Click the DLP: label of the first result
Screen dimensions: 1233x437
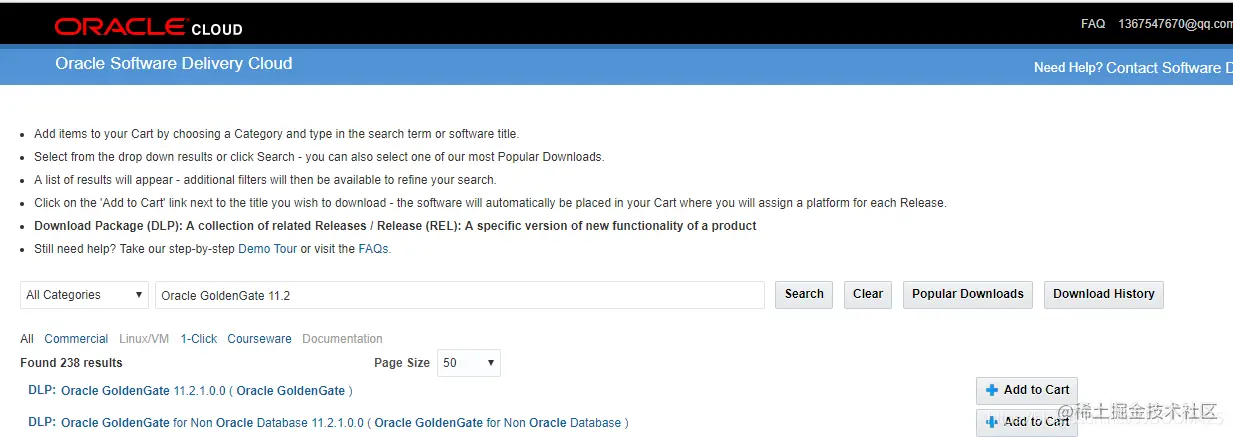point(42,391)
